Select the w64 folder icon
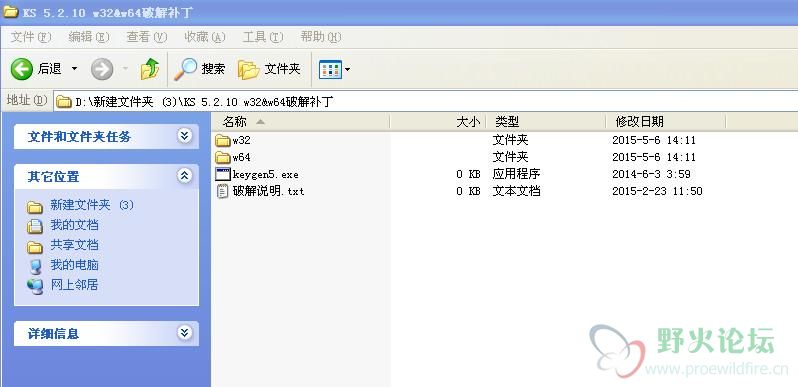This screenshot has width=798, height=387. point(223,157)
